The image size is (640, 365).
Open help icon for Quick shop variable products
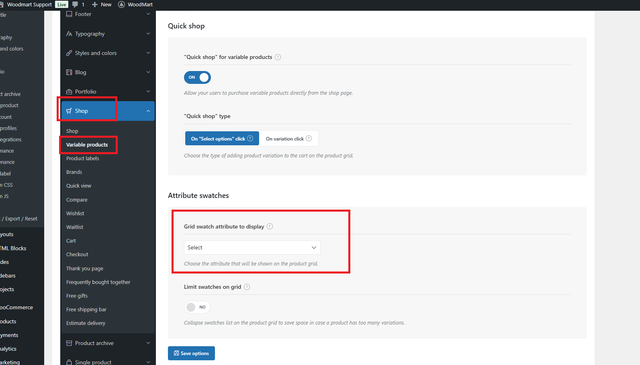tap(278, 57)
